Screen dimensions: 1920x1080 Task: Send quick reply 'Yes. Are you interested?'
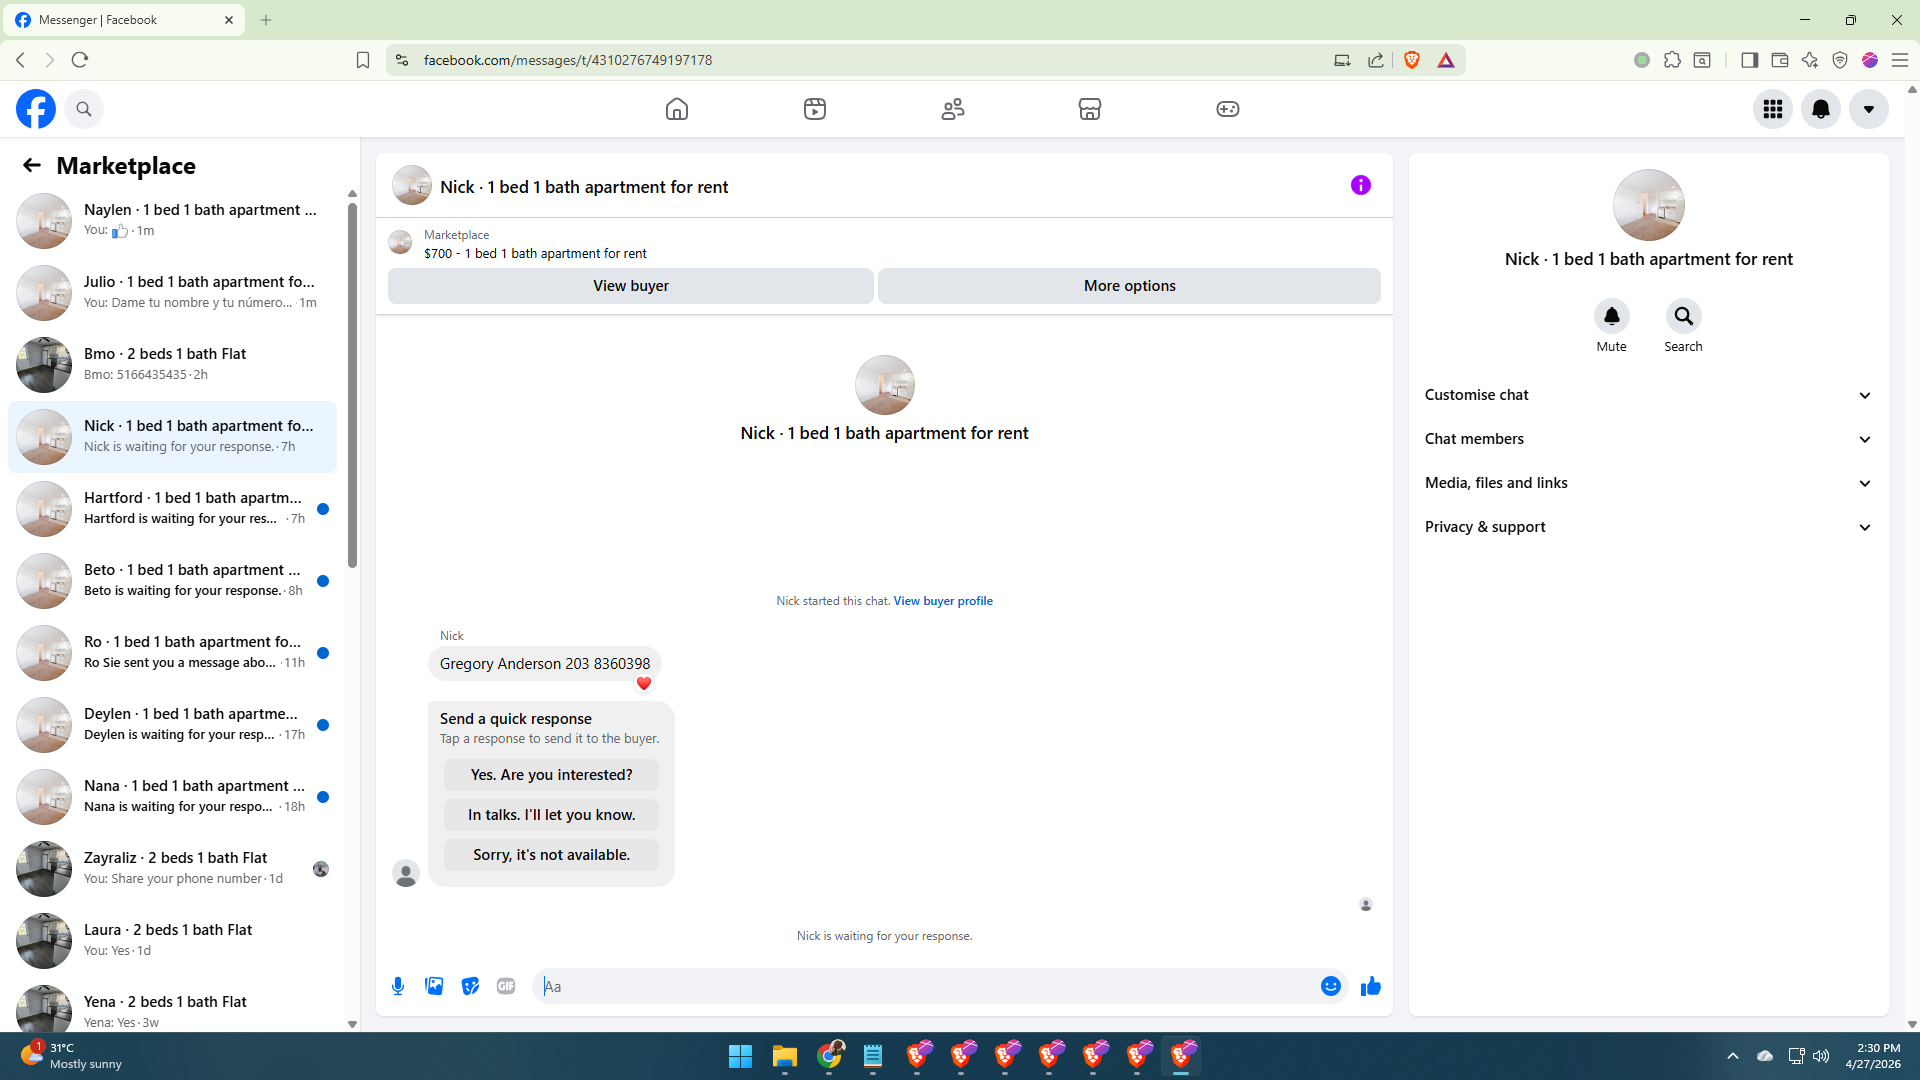coord(551,775)
